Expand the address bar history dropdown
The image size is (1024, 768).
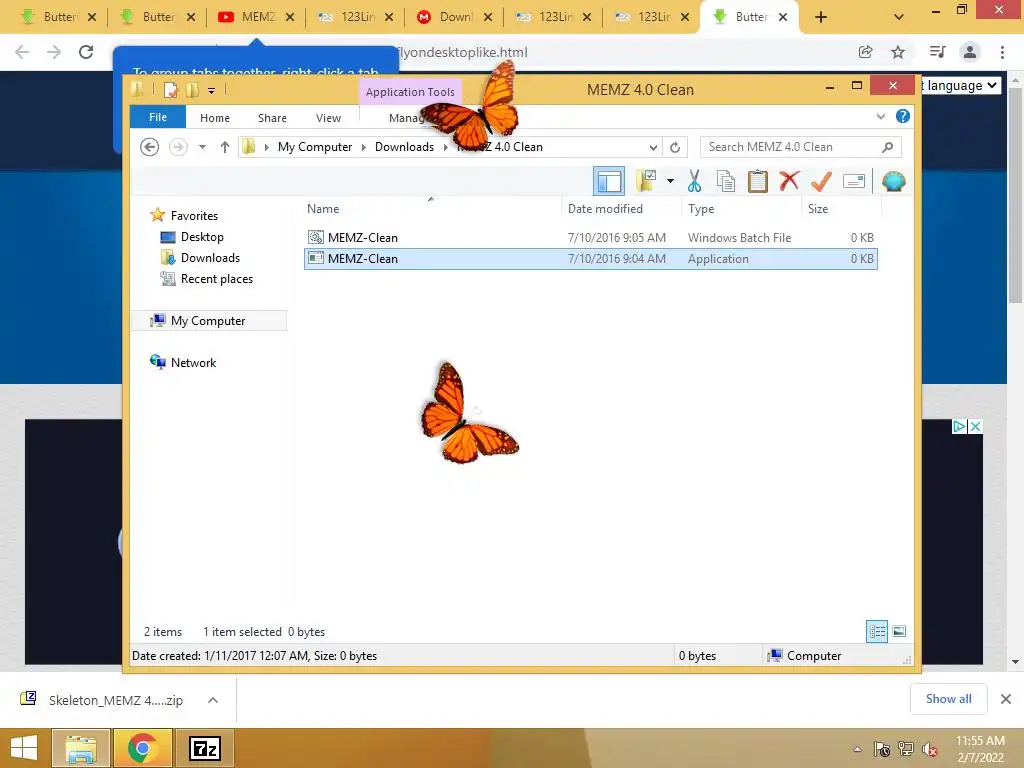click(652, 147)
